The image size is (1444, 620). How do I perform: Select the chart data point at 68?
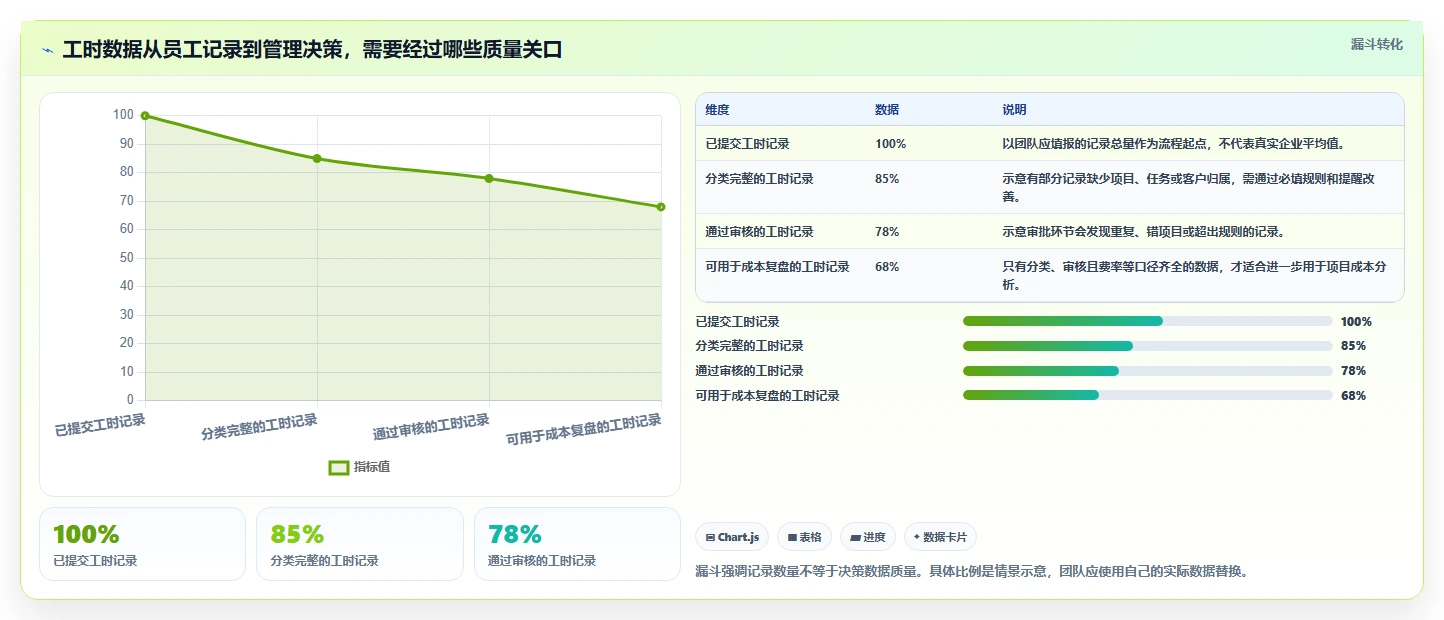click(x=661, y=207)
